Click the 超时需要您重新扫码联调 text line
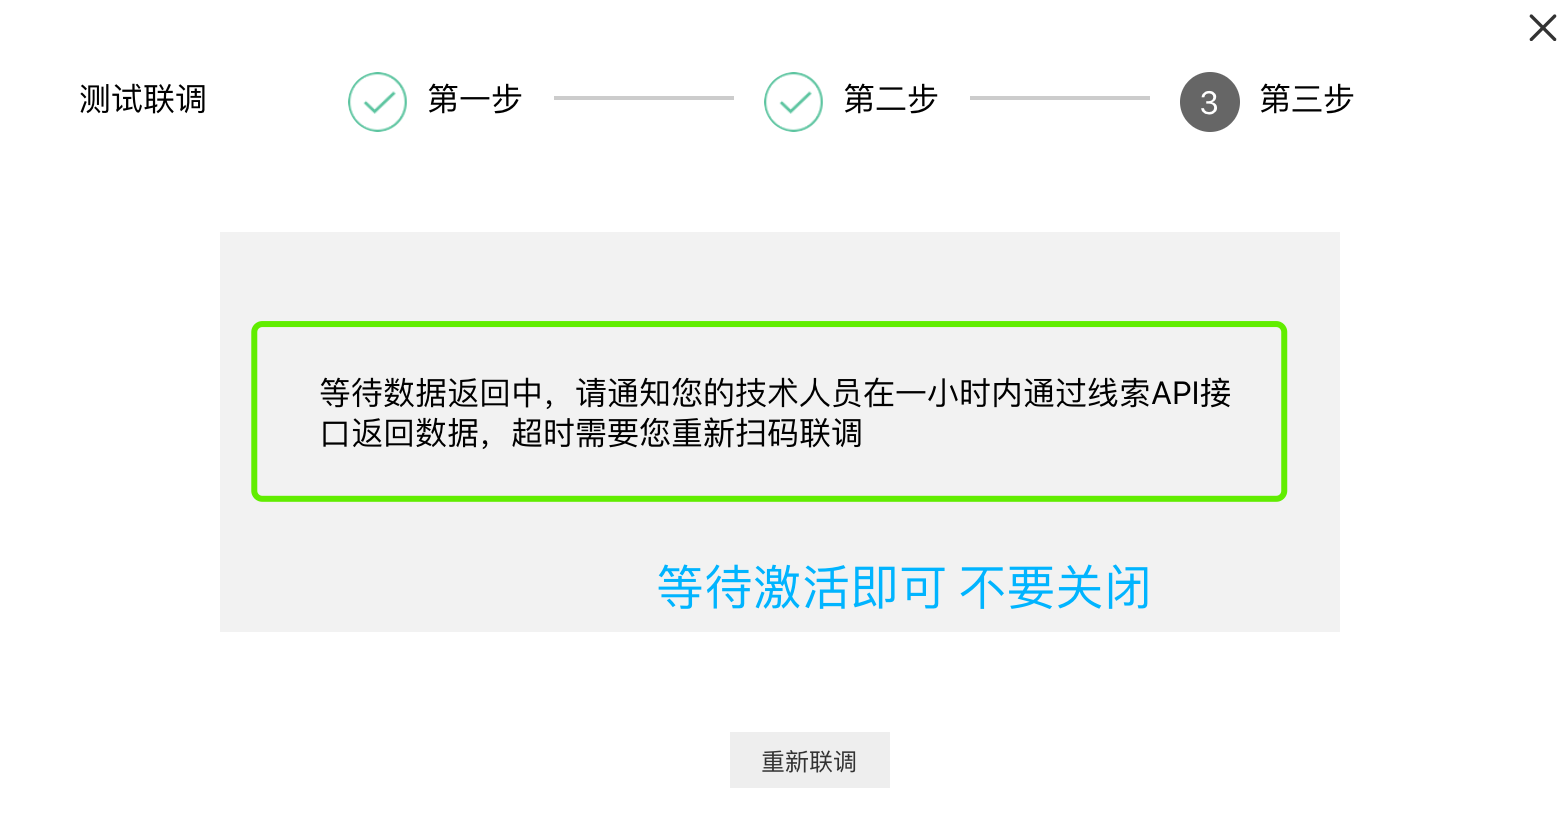The height and width of the screenshot is (836, 1560). (x=686, y=433)
